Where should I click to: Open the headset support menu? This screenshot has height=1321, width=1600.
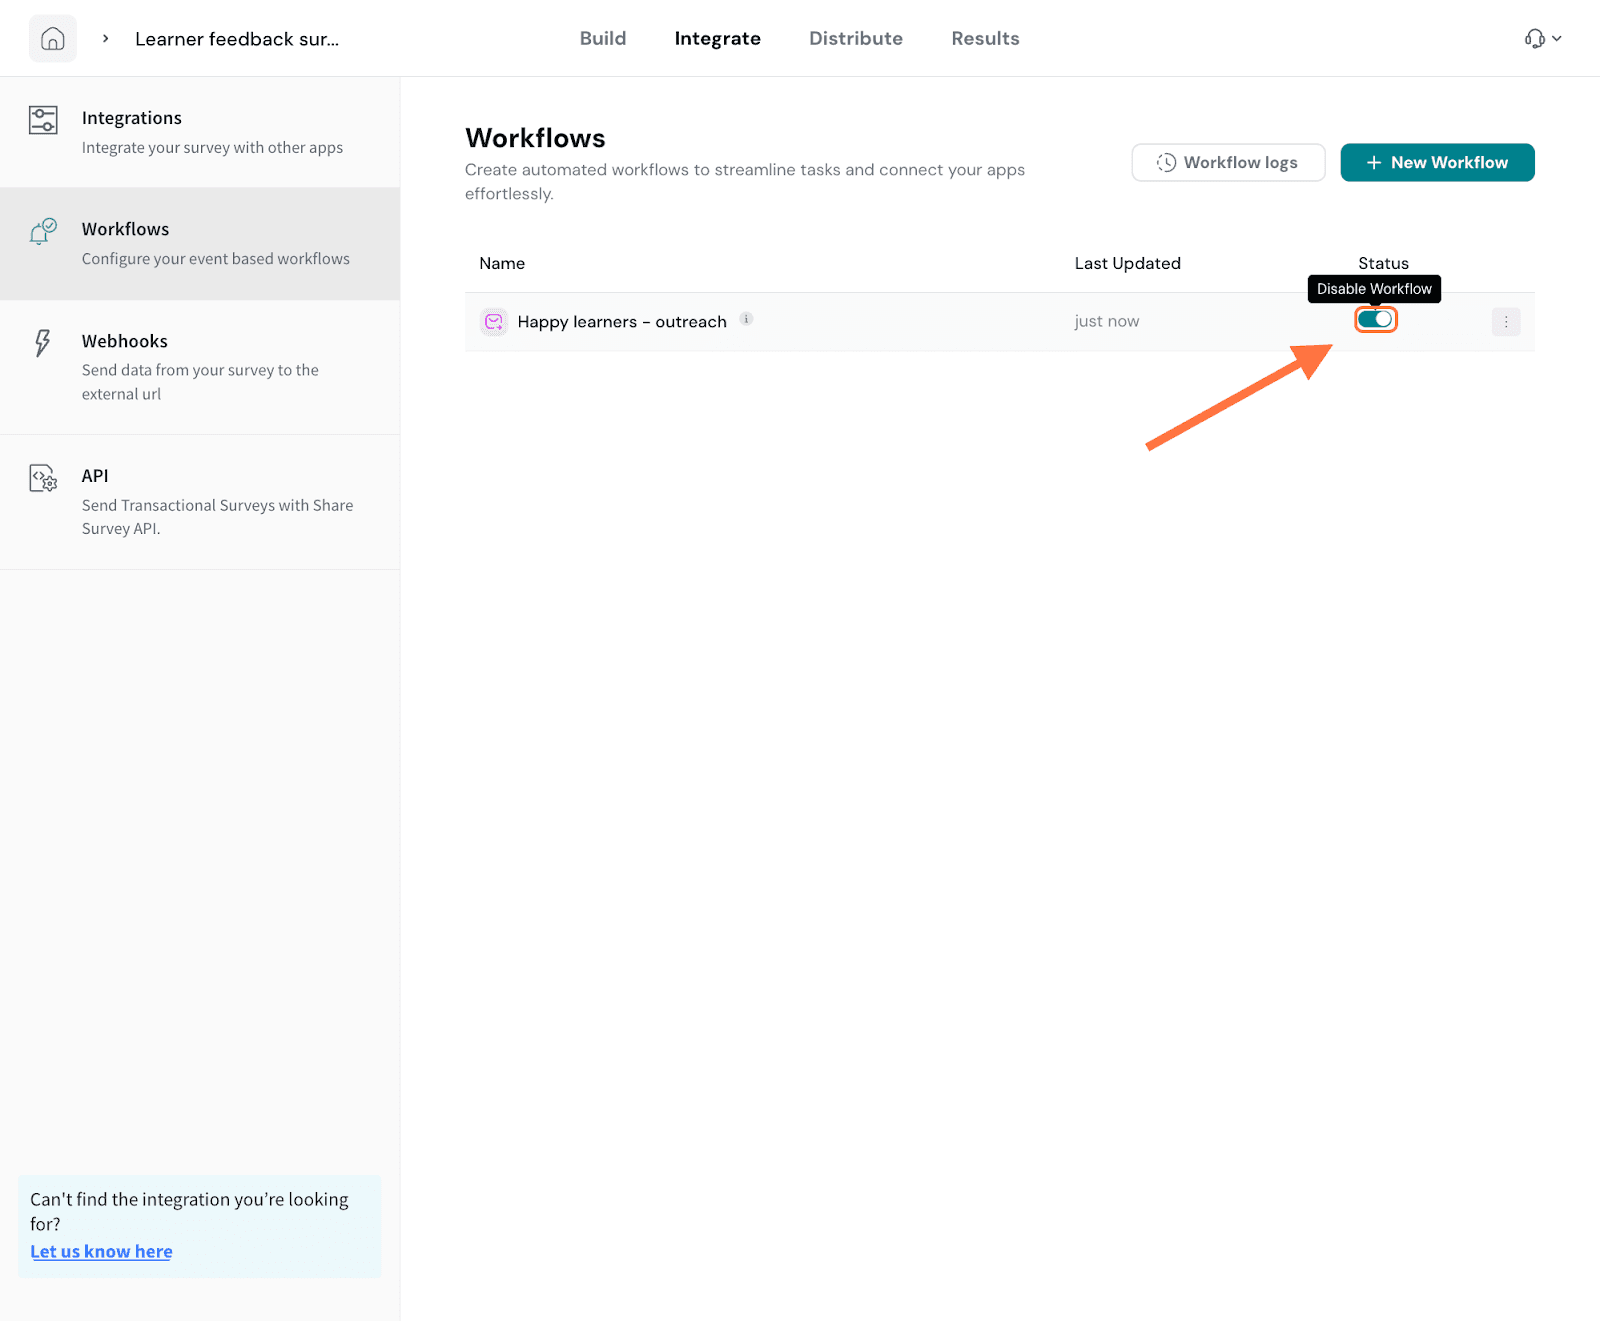1542,39
